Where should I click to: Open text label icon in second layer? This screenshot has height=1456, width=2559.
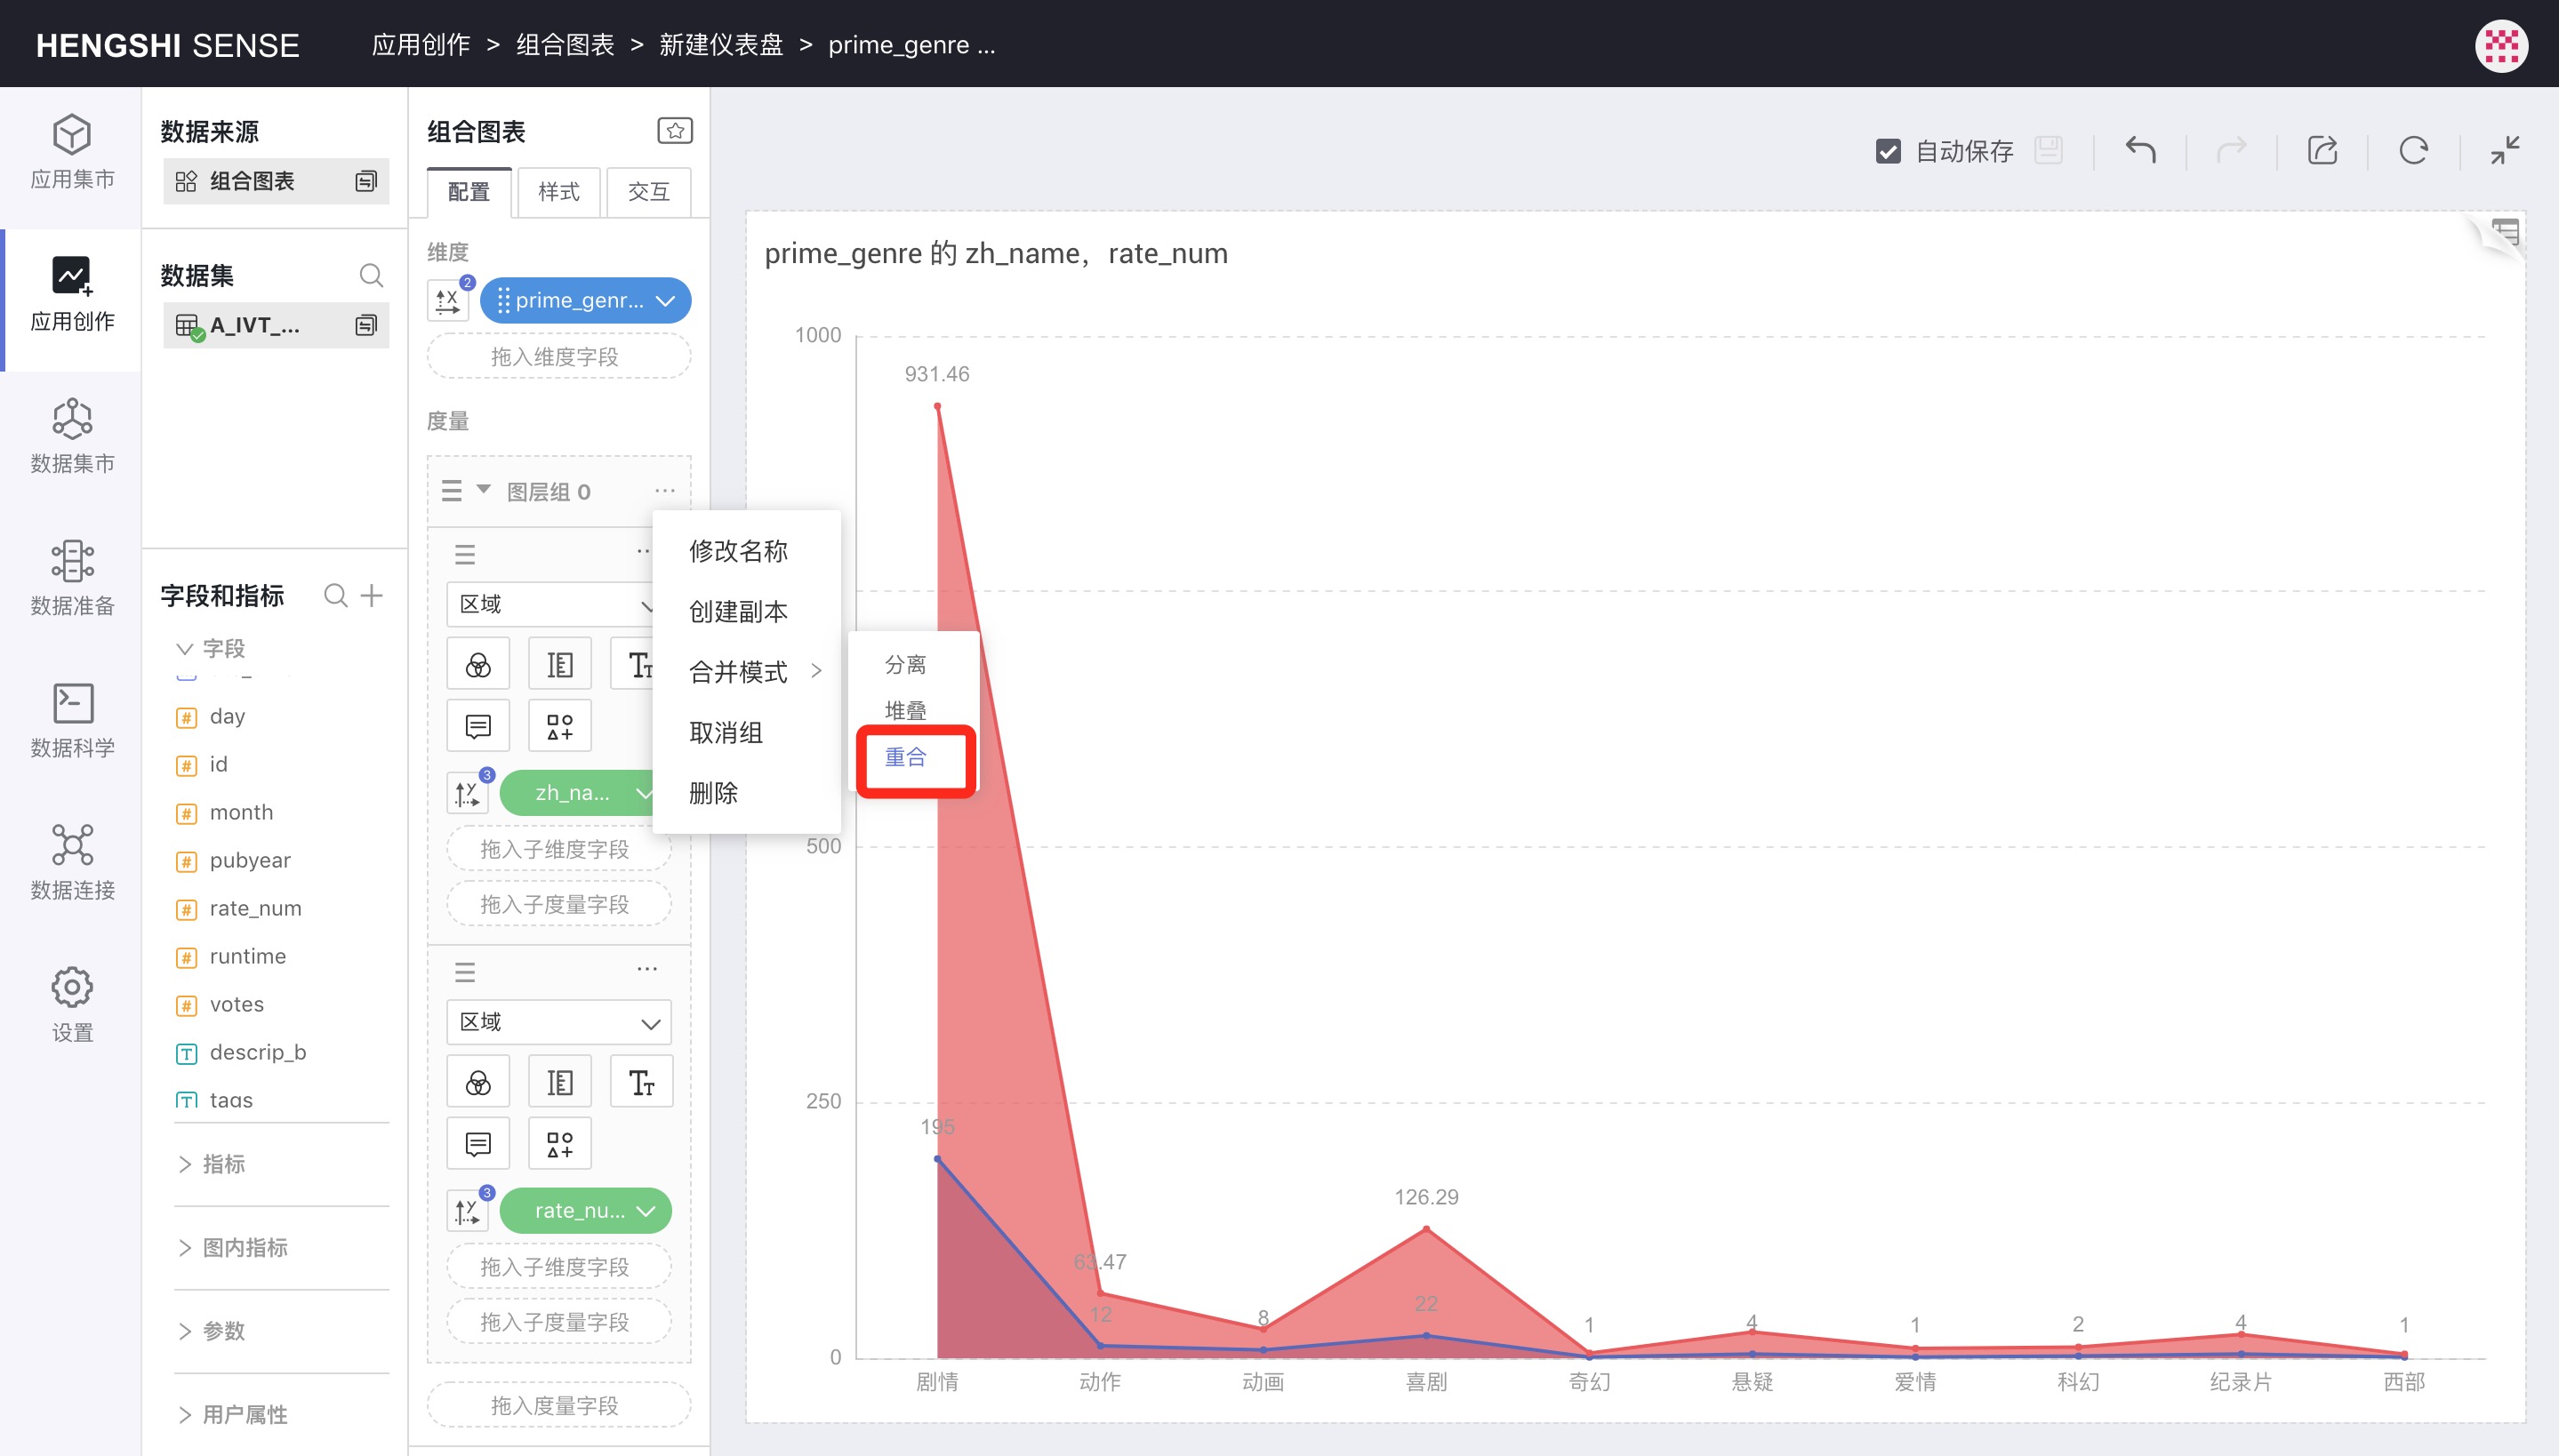pos(641,1082)
